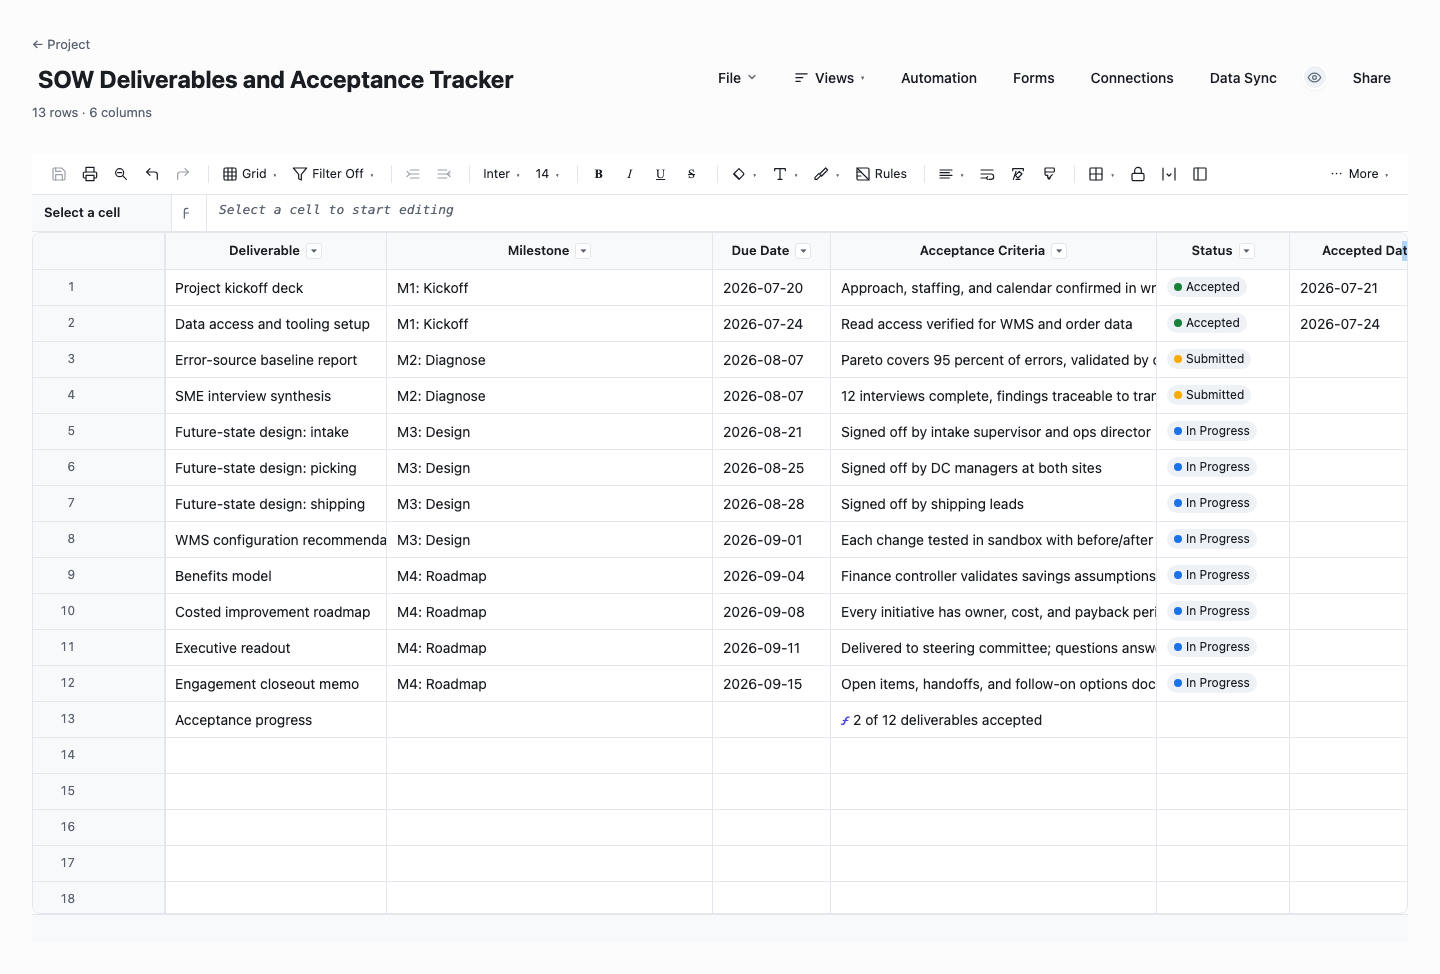The width and height of the screenshot is (1440, 974).
Task: Open the Connections menu
Action: pos(1132,78)
